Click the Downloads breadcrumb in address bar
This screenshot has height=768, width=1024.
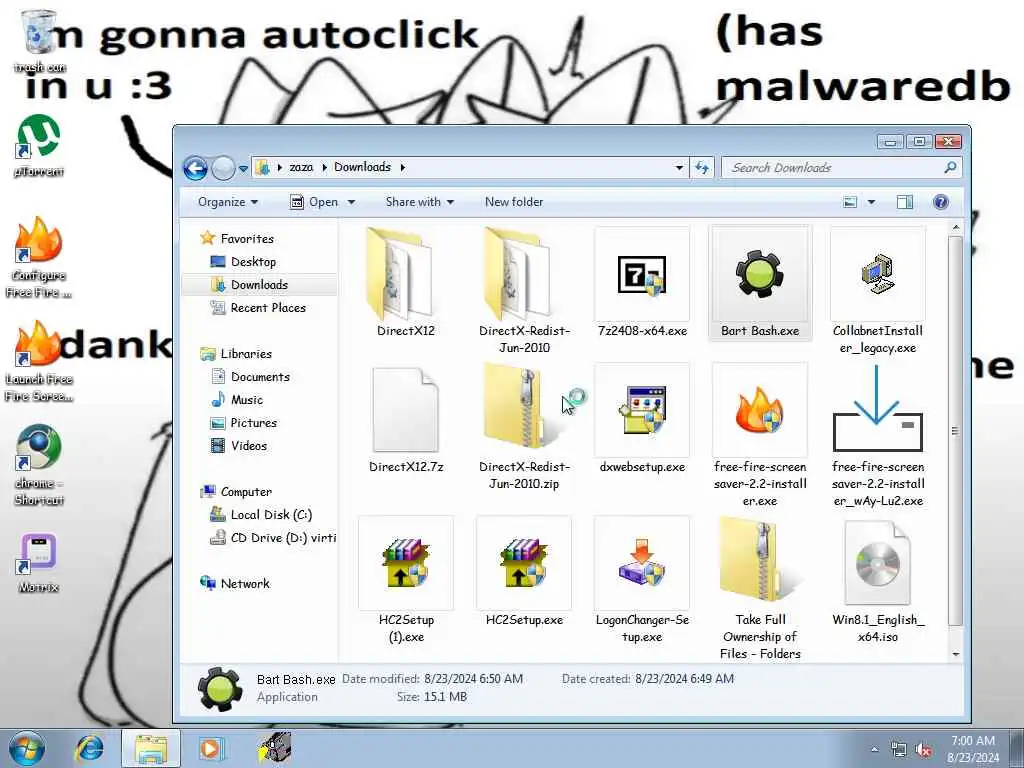[x=362, y=167]
